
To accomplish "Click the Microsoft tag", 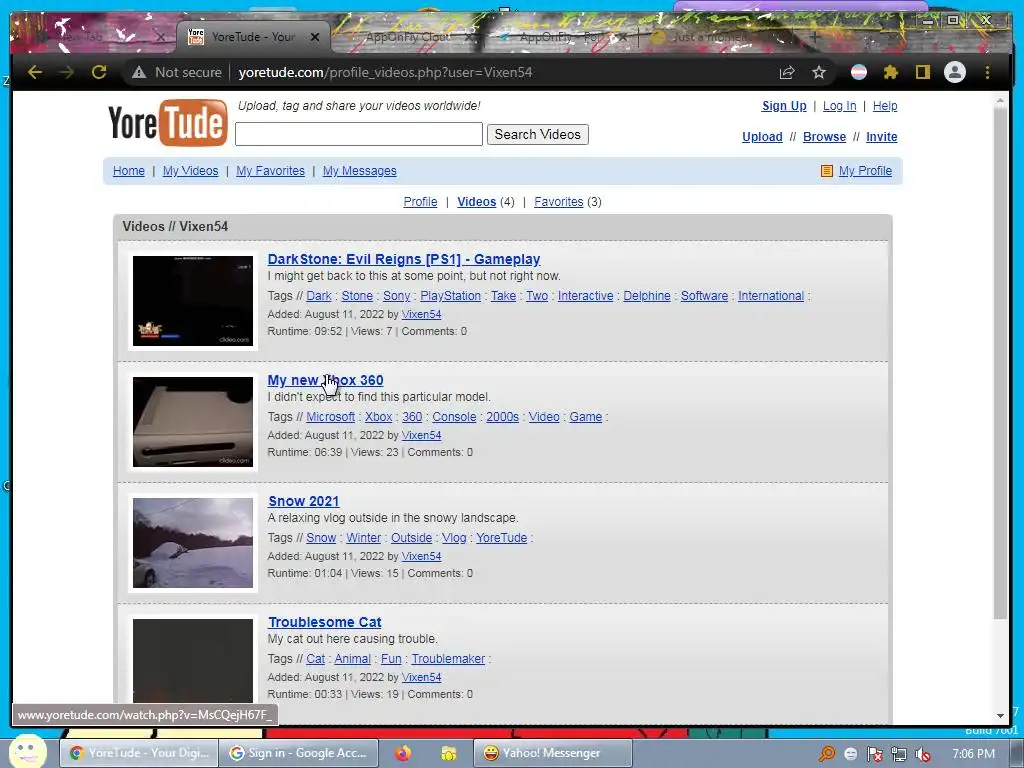I will tap(330, 417).
